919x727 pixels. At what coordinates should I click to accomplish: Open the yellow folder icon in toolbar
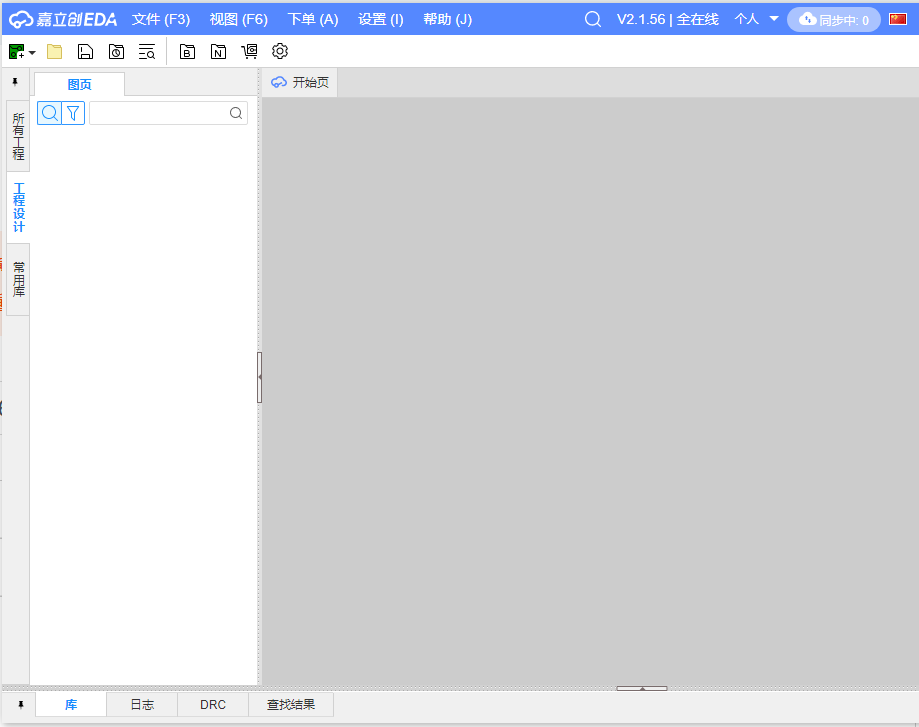click(55, 52)
